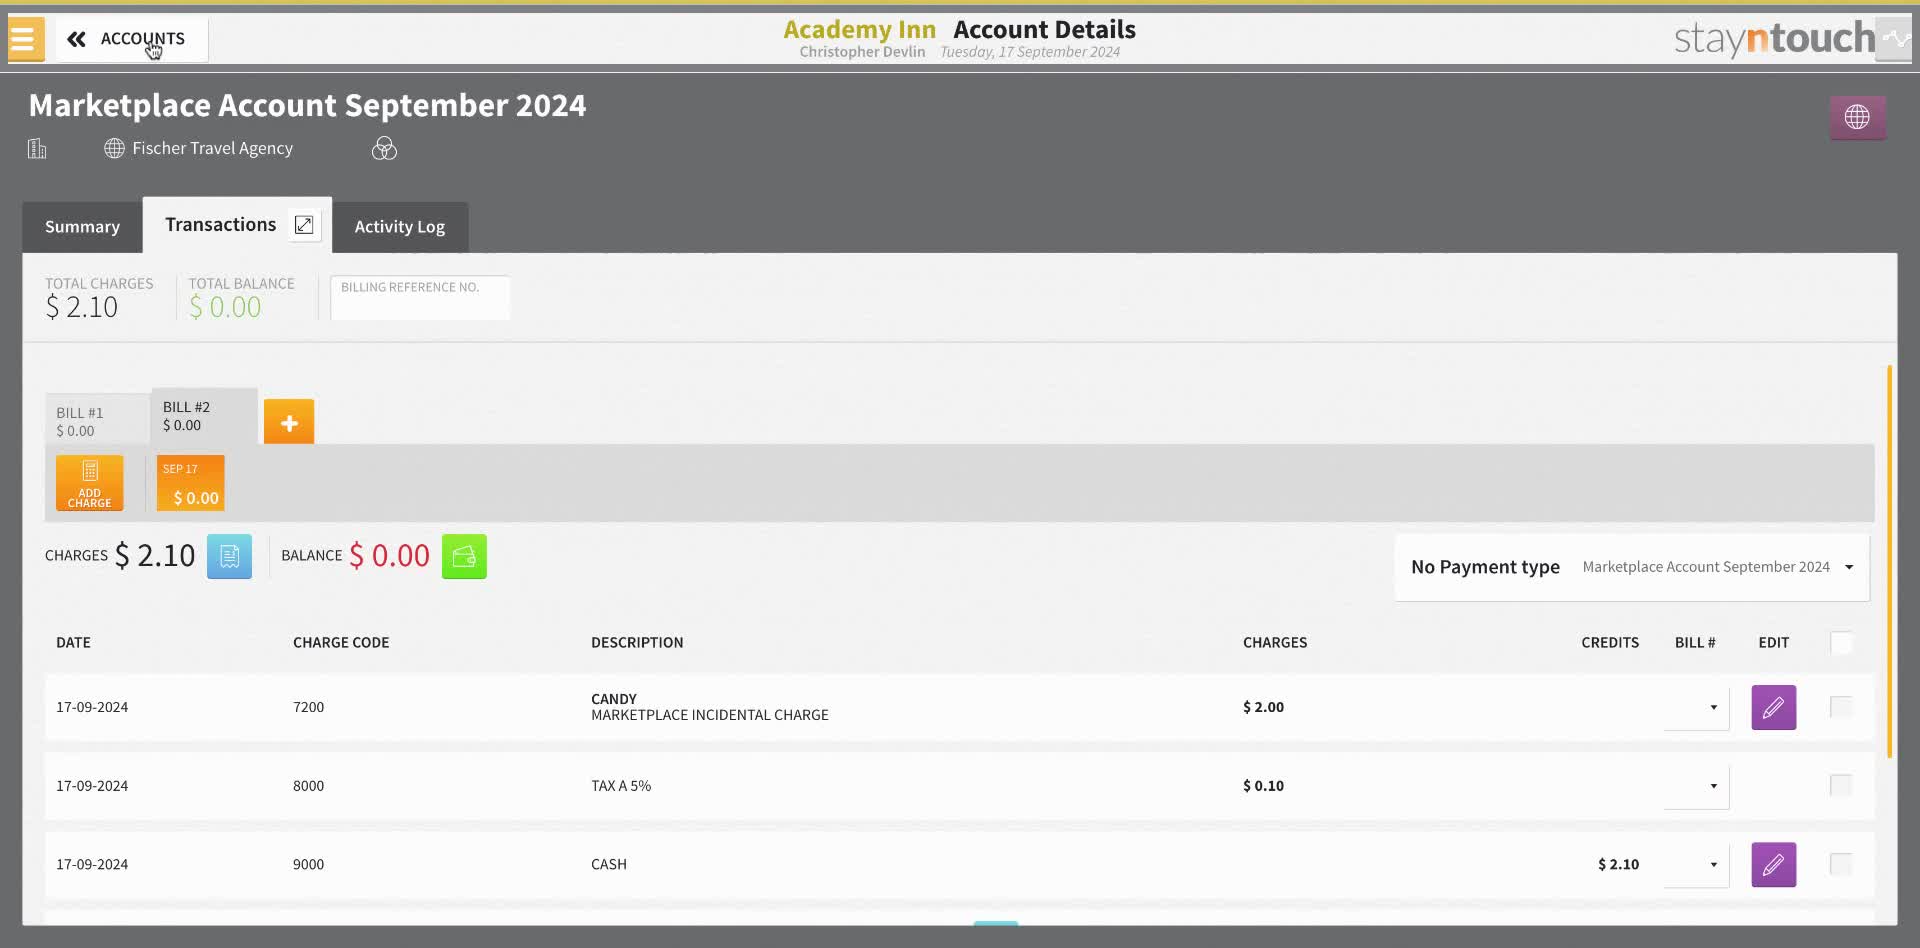Screen dimensions: 1920x948
Task: Select the Transactions tab
Action: tap(220, 225)
